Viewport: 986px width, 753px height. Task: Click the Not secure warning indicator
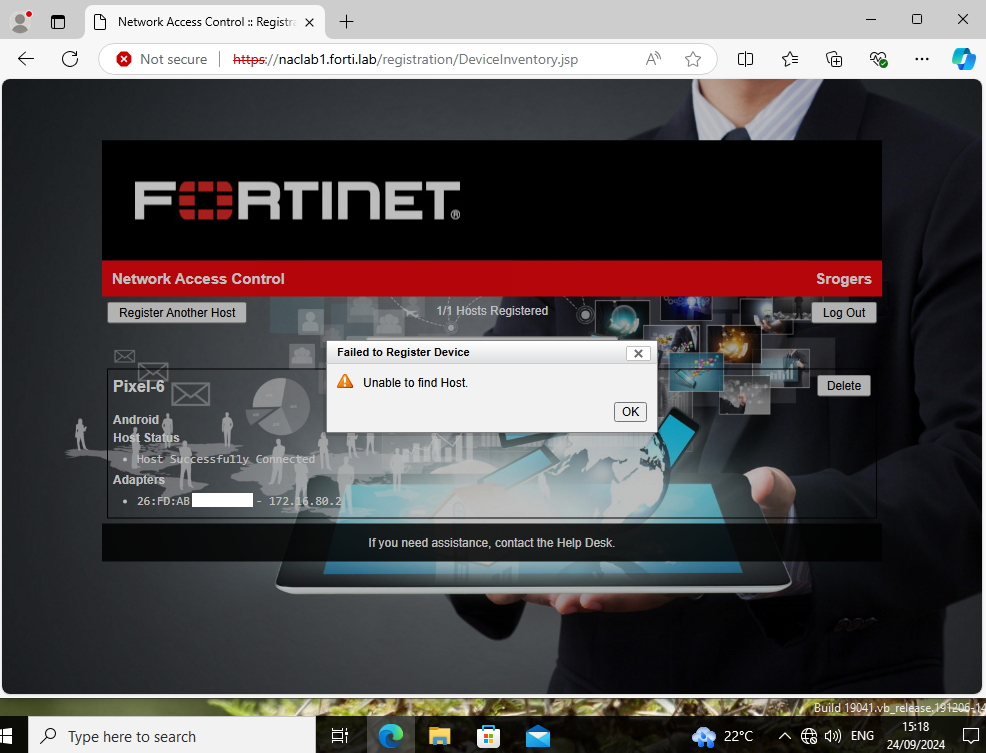(x=162, y=59)
